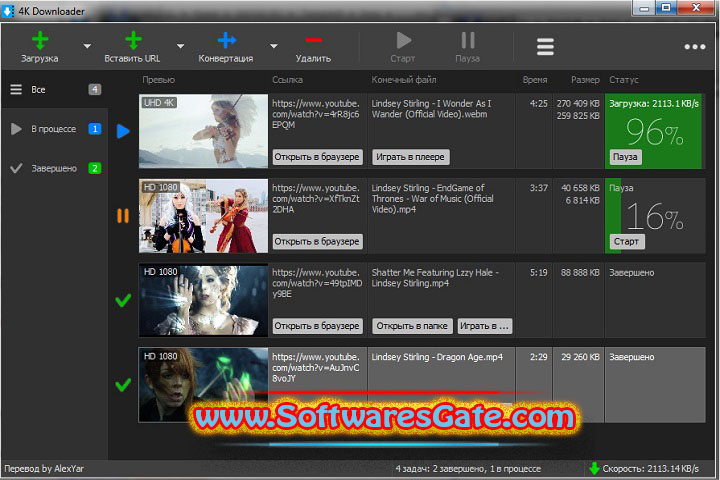The image size is (720, 480).
Task: Expand the Конвертация dropdown arrow
Action: click(274, 46)
